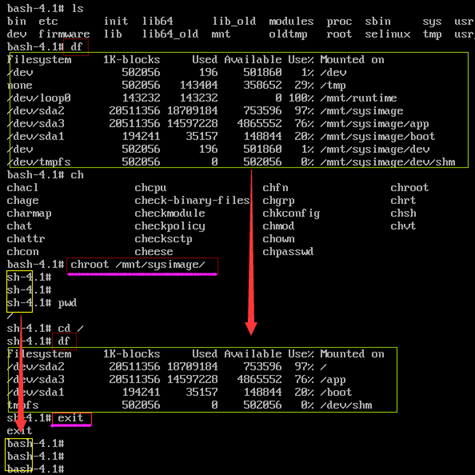
Task: Click 'ls' command on first line
Action: pyautogui.click(x=77, y=8)
